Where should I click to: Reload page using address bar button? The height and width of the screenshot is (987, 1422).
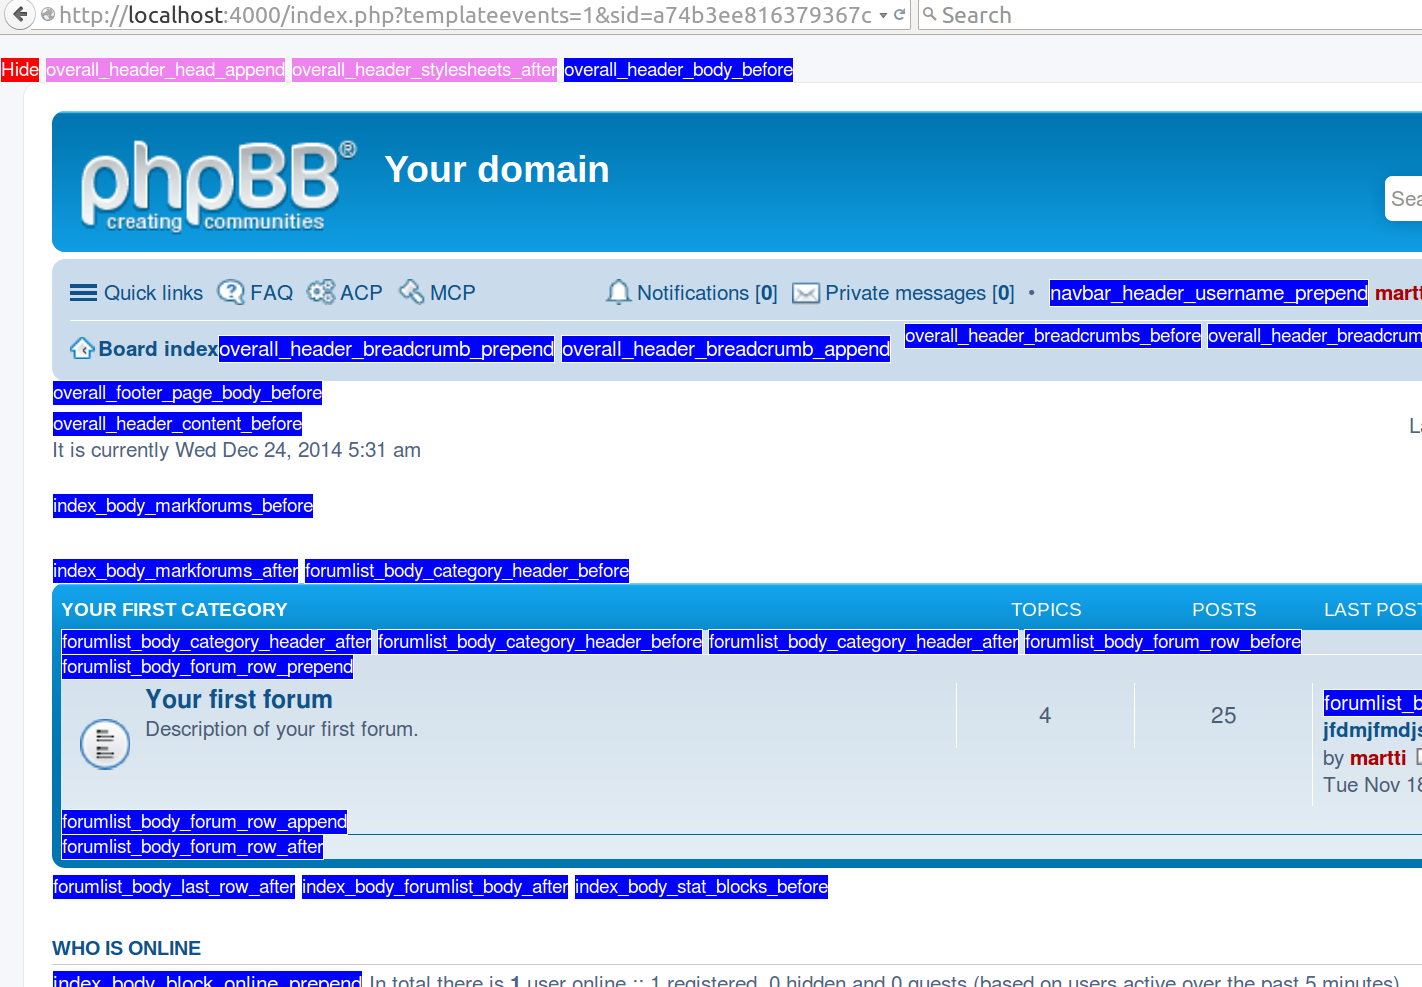[x=899, y=15]
